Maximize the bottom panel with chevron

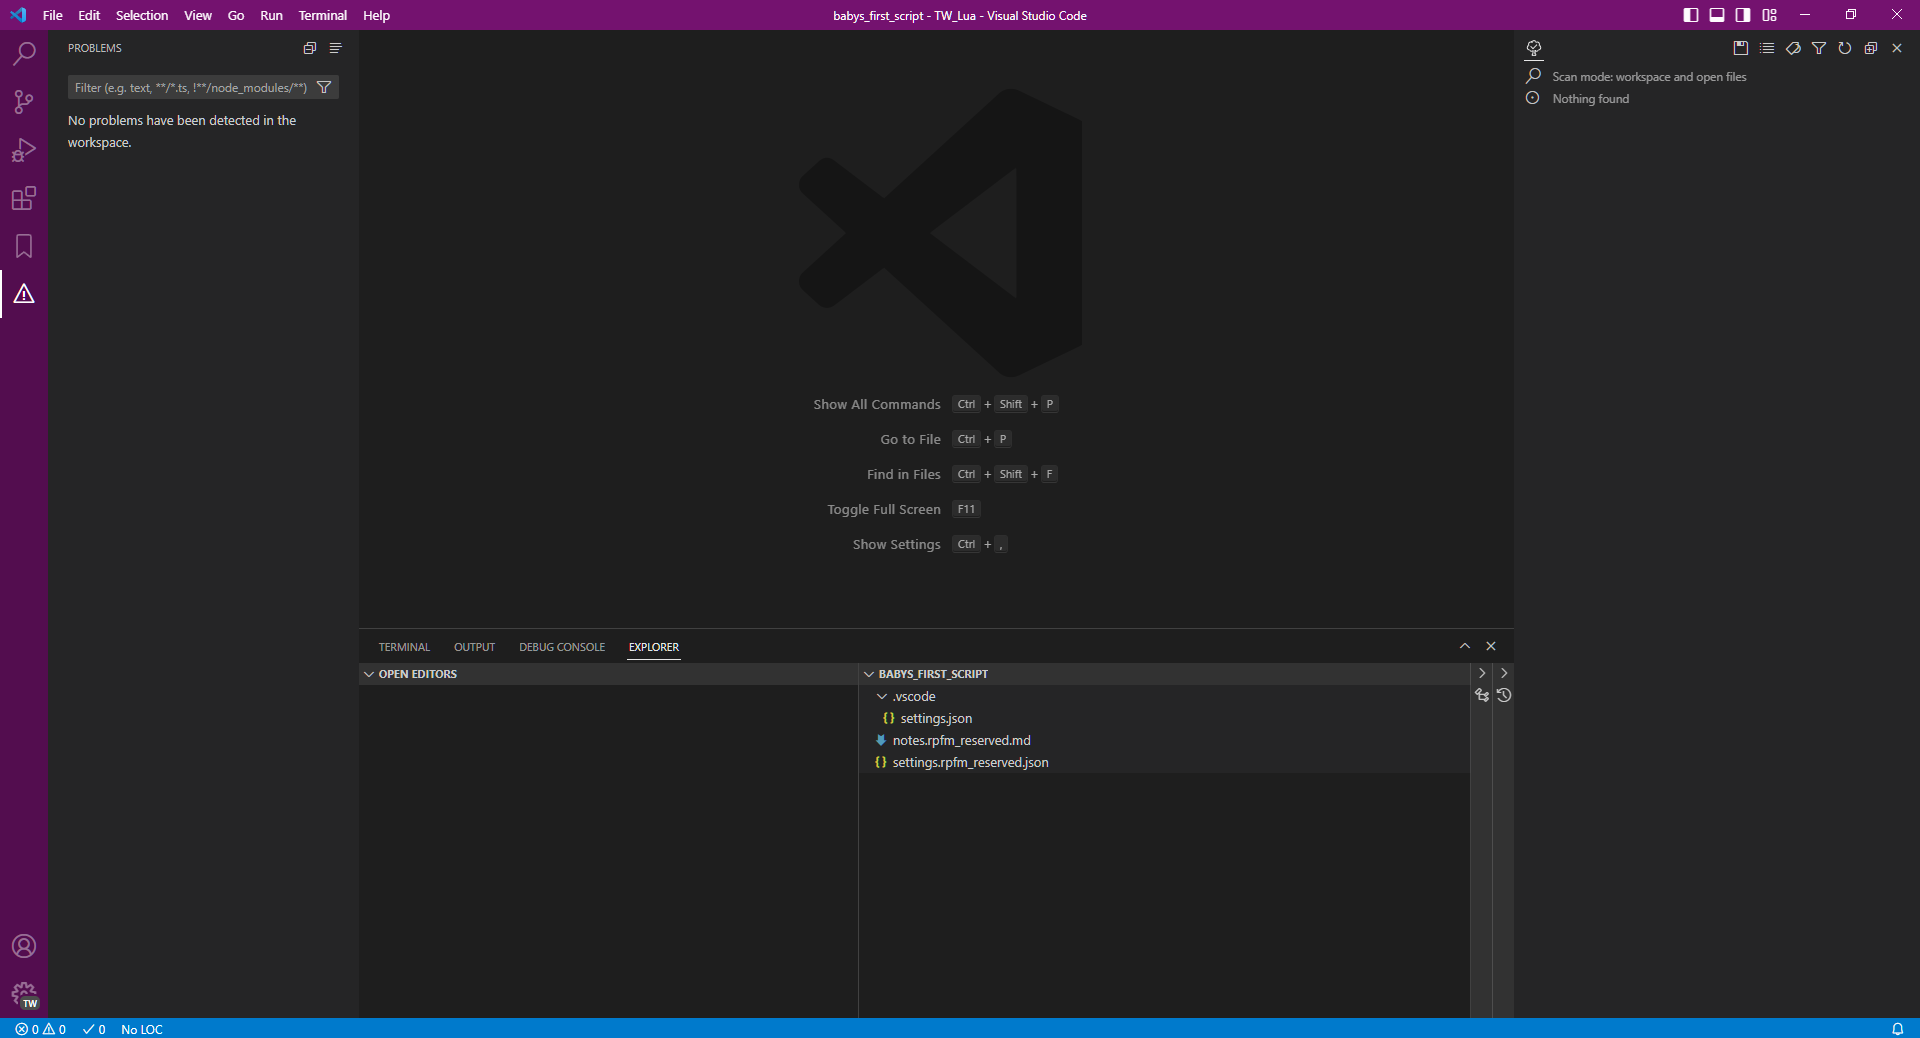point(1465,646)
